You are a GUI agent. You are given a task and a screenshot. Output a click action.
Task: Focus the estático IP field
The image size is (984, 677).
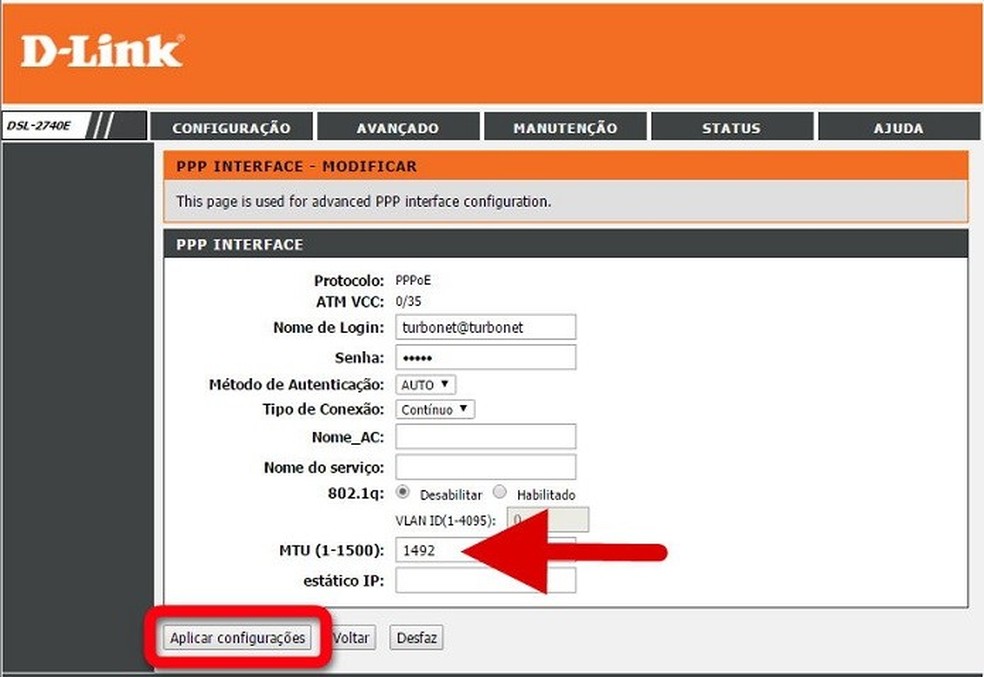(x=485, y=580)
